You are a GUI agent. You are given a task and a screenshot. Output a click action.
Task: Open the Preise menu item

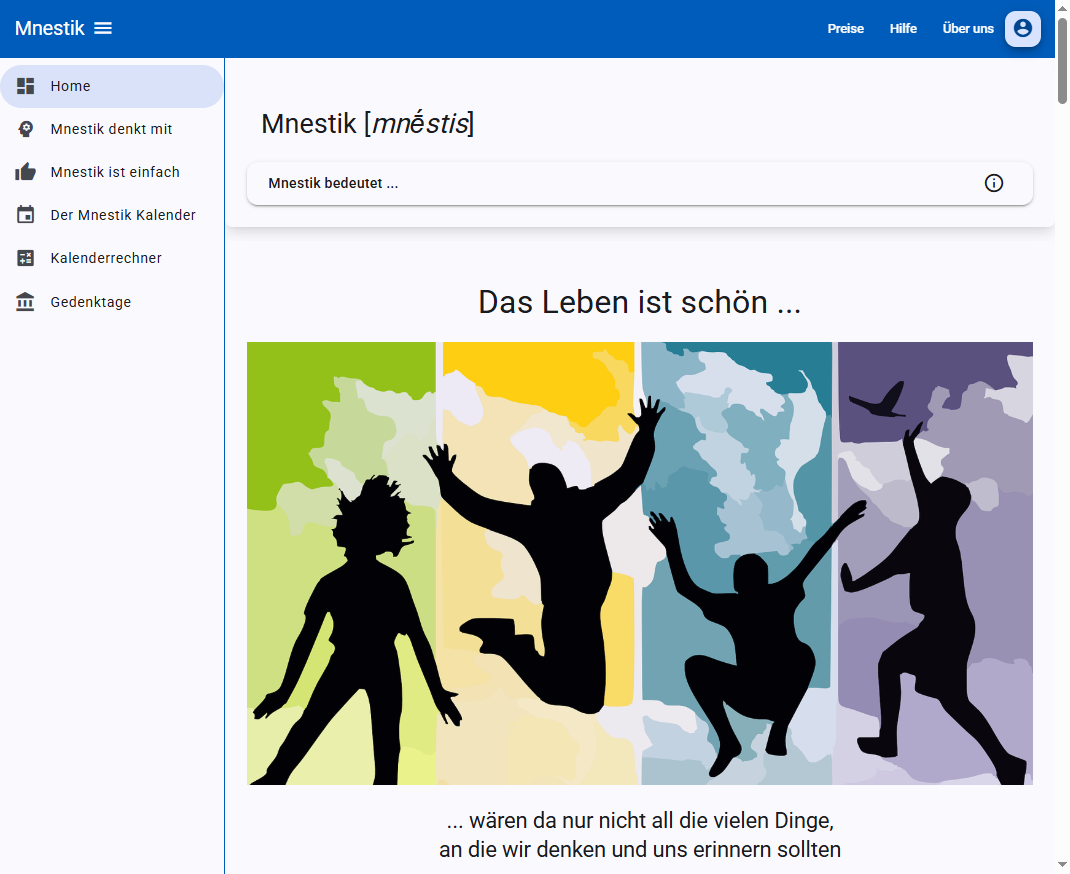pyautogui.click(x=846, y=28)
